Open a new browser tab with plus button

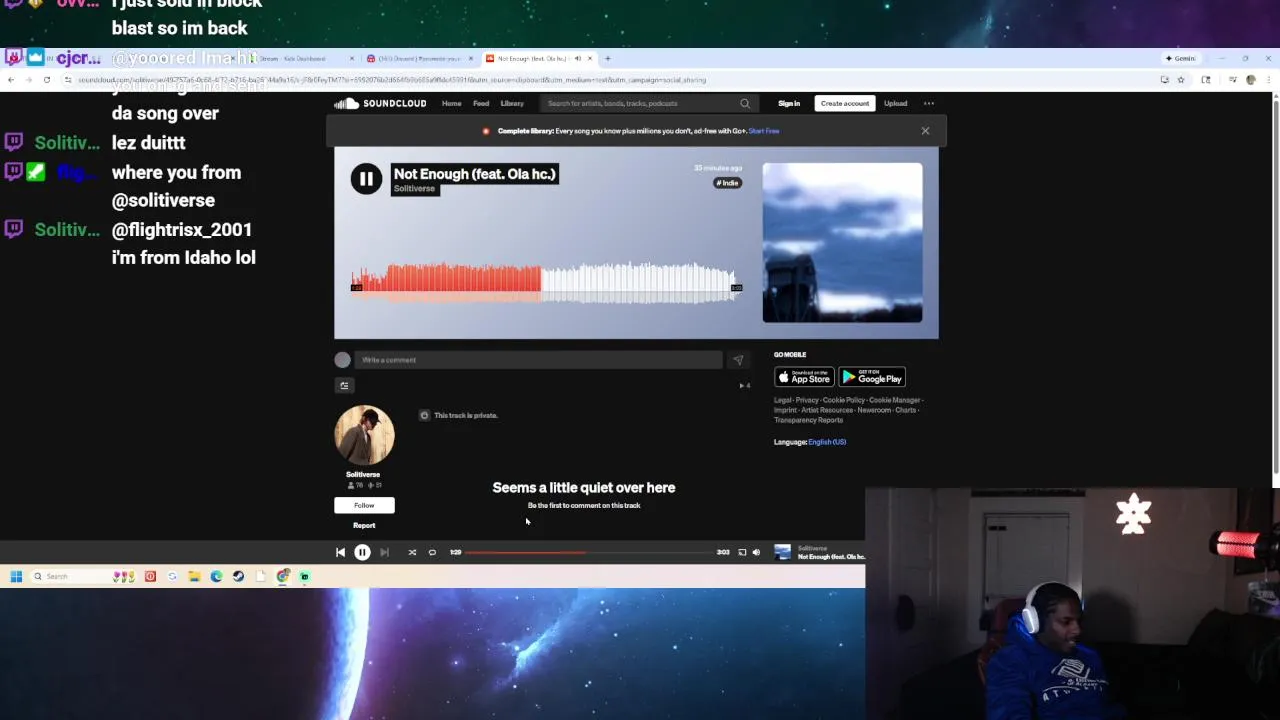607,58
